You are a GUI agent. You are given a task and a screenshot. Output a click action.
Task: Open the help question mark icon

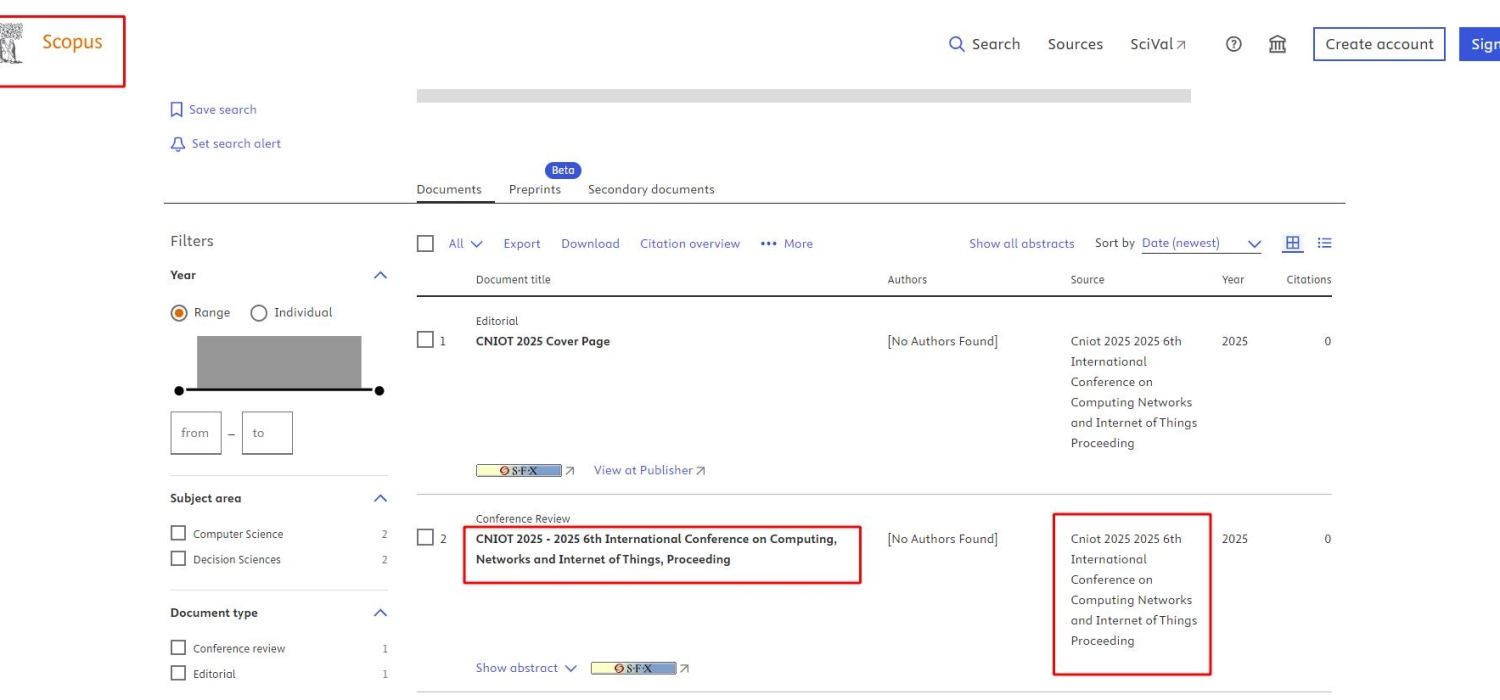coord(1234,44)
